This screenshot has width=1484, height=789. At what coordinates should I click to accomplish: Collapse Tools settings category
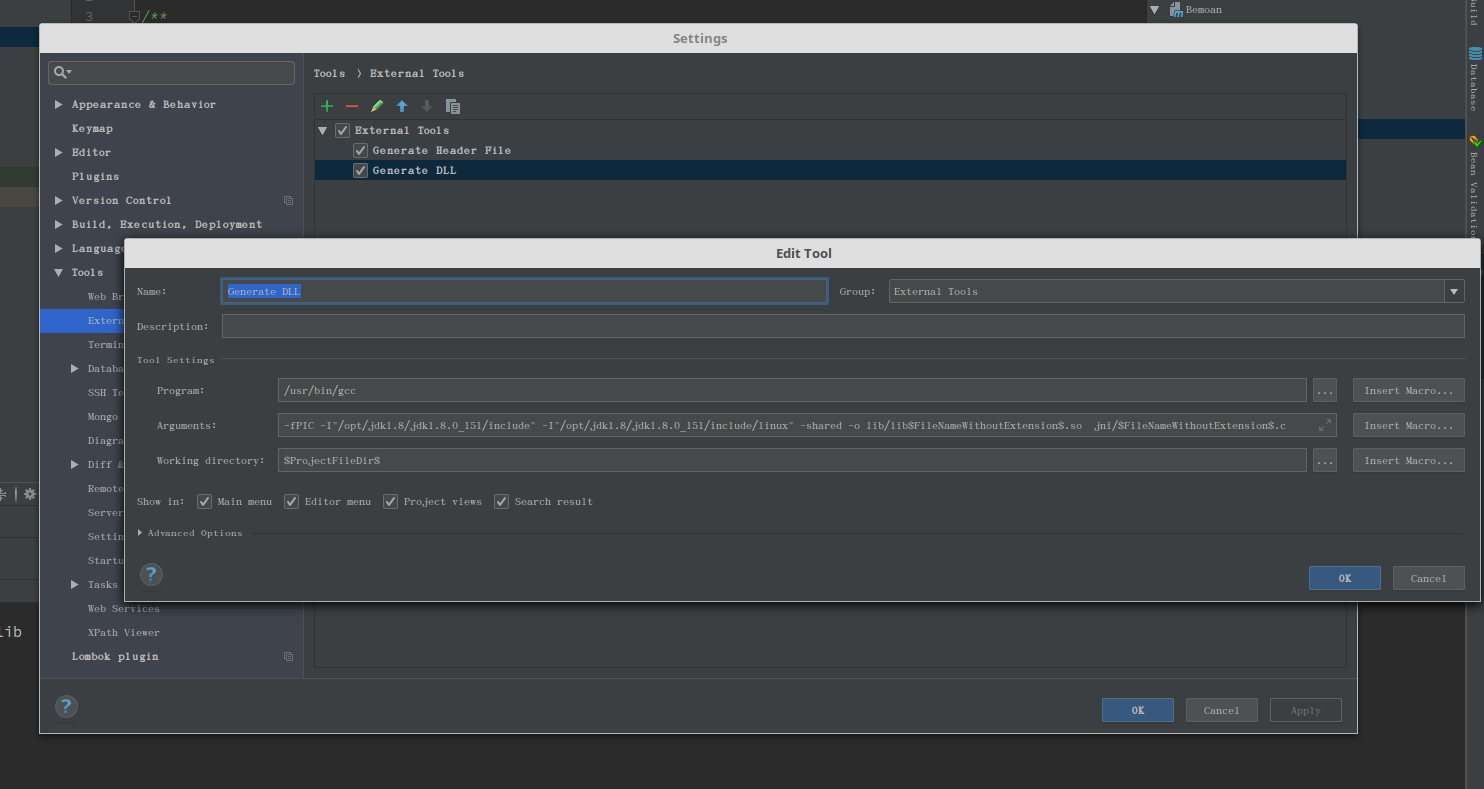tap(58, 272)
